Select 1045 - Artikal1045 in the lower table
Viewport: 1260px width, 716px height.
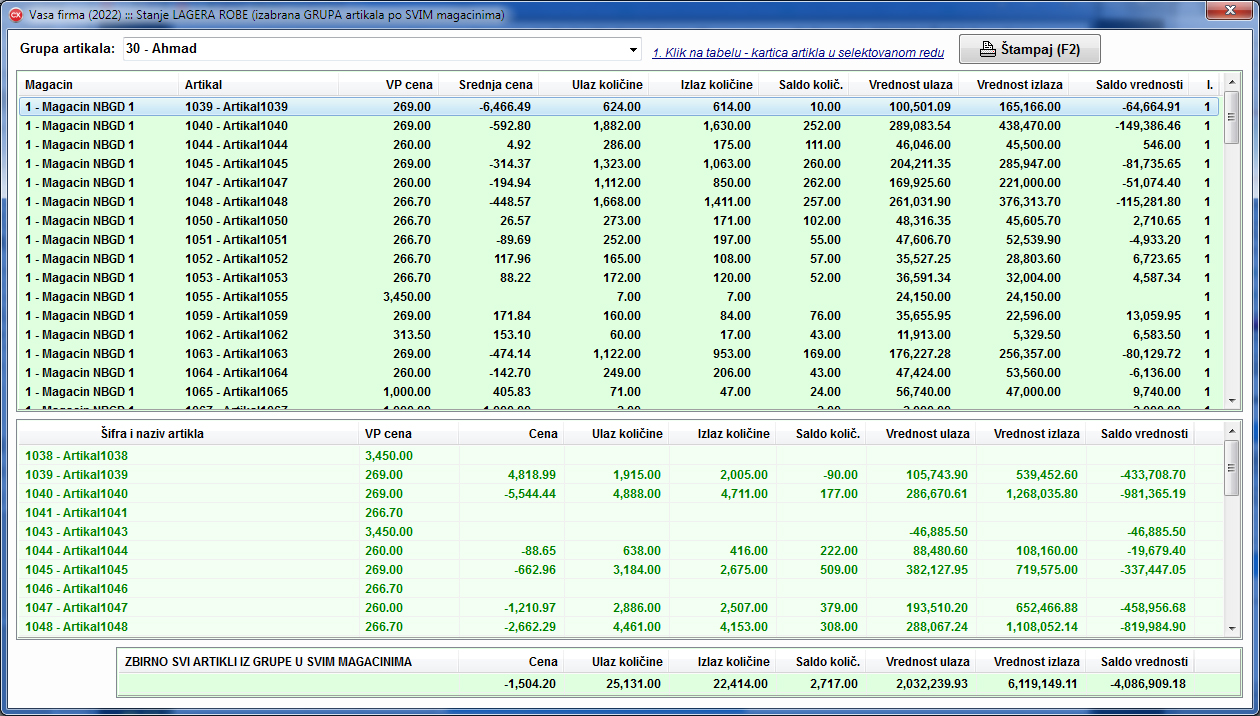621,569
